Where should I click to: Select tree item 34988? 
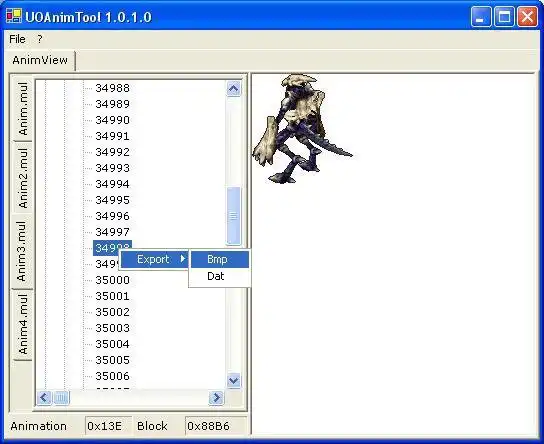[x=112, y=88]
